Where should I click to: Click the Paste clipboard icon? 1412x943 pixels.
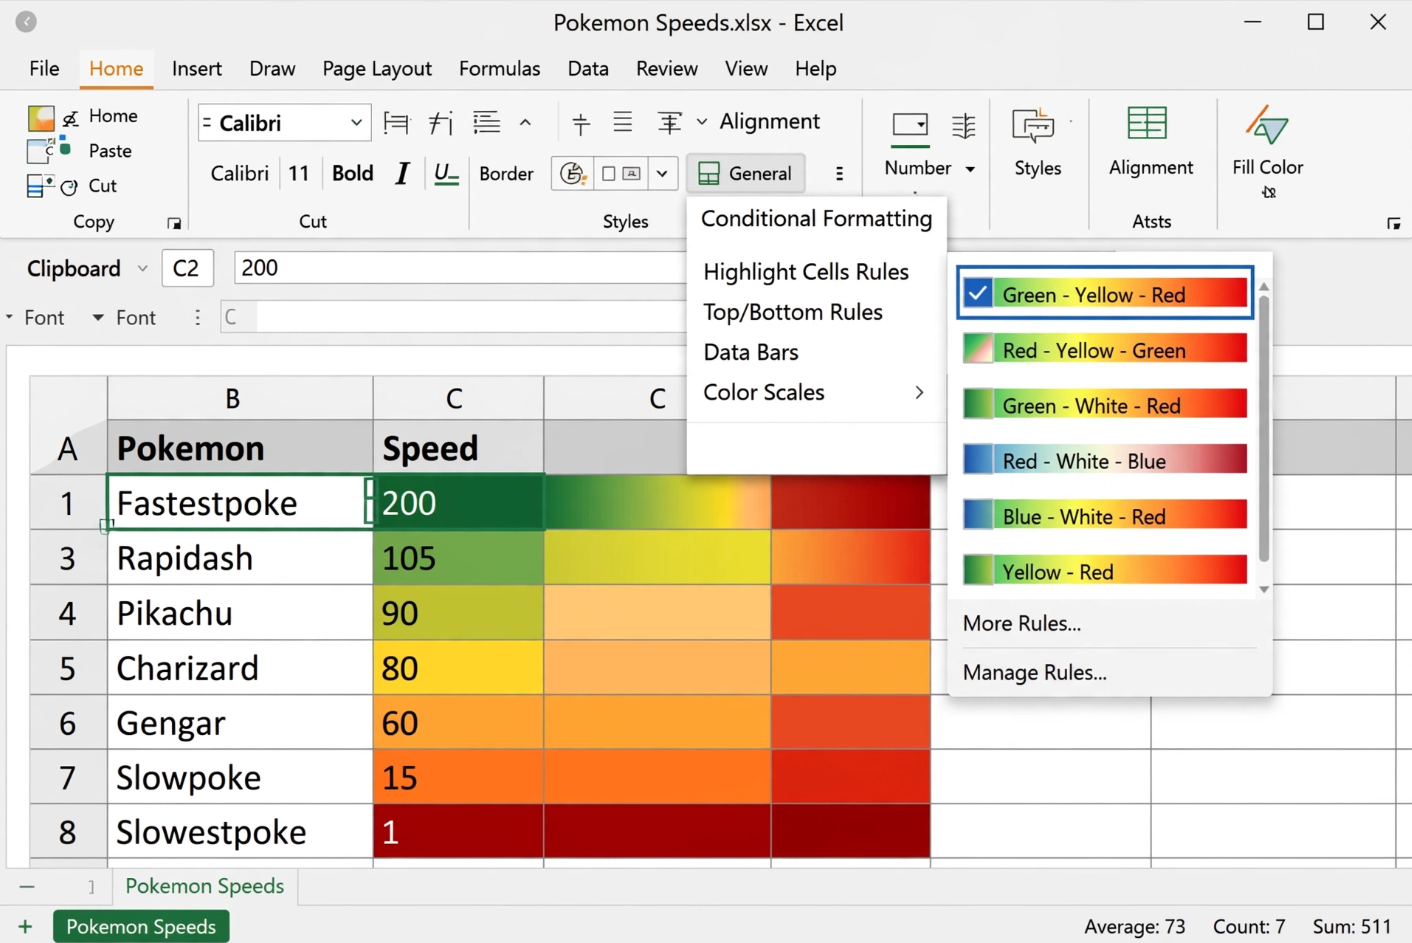click(41, 151)
